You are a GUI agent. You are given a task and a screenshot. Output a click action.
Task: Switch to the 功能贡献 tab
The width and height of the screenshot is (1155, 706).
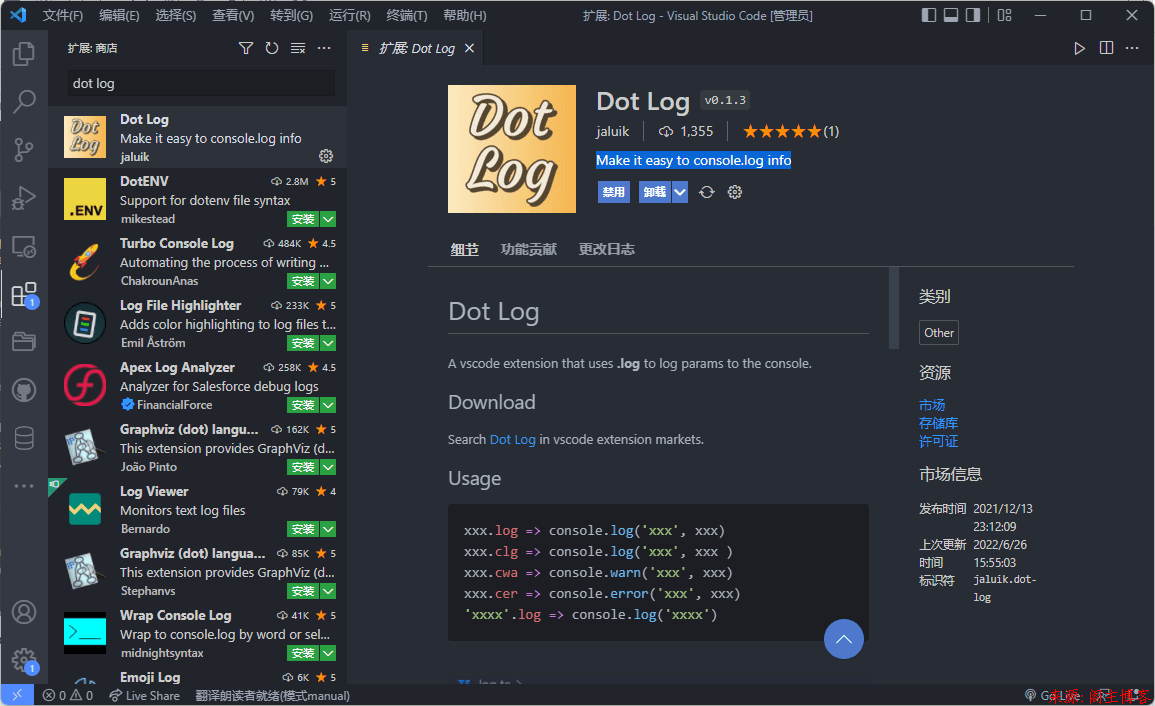click(x=528, y=249)
